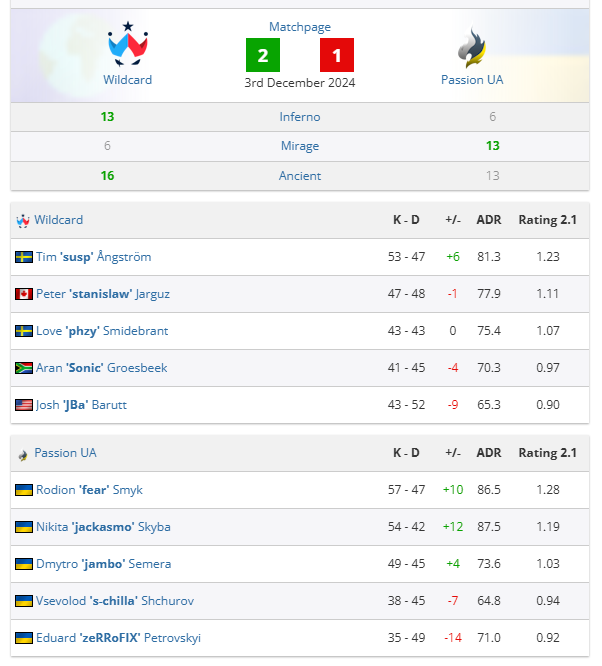Select the Mirage map link

click(x=300, y=146)
